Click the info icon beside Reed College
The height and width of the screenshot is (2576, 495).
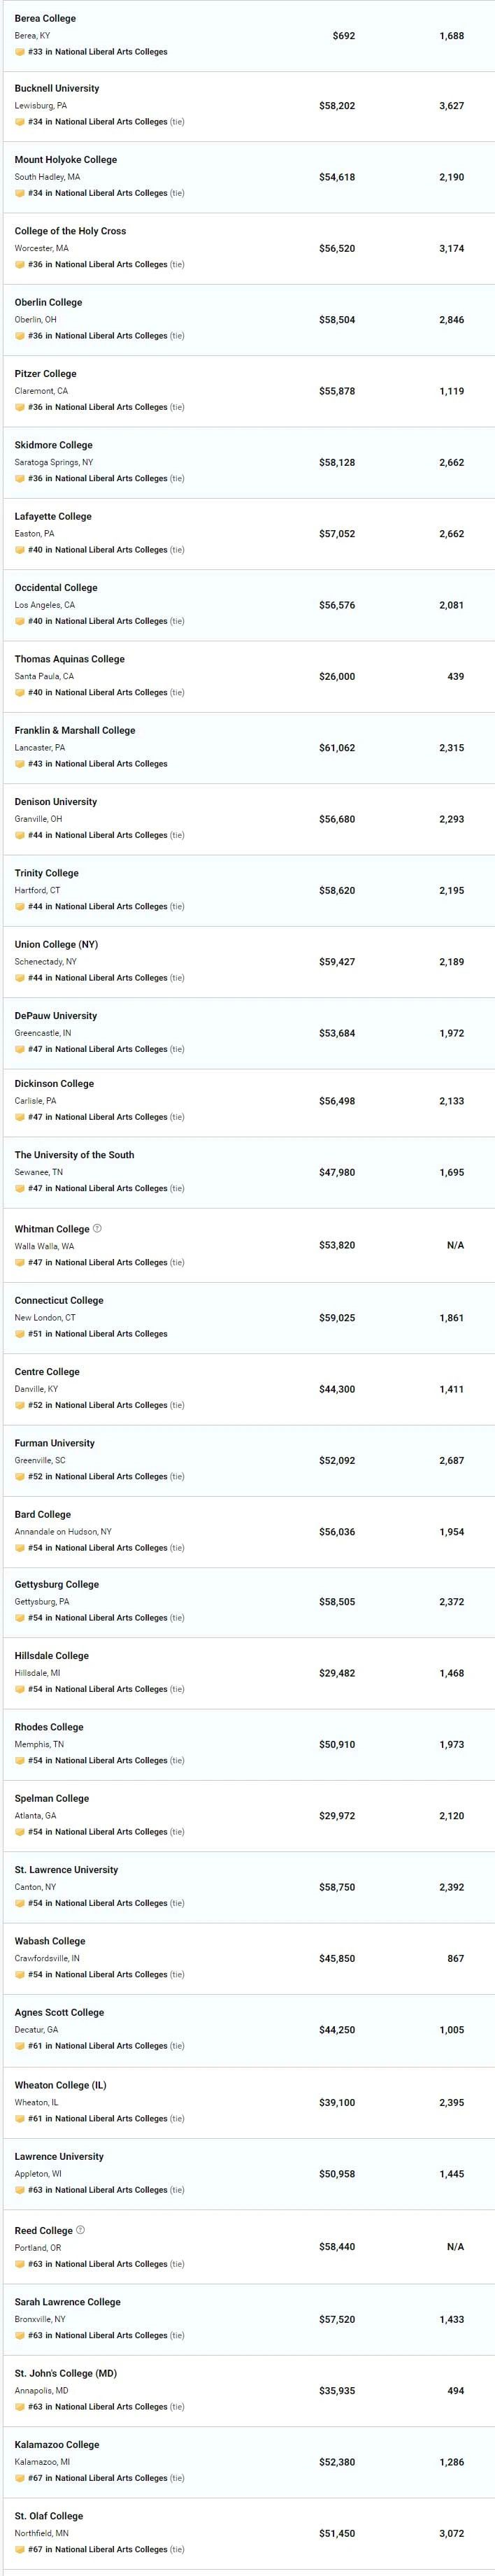click(x=81, y=2229)
